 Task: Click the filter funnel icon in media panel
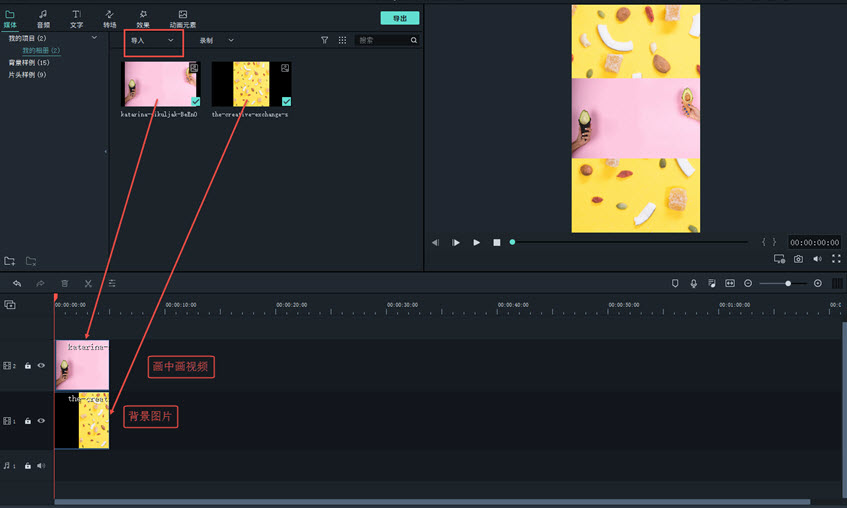[x=324, y=41]
